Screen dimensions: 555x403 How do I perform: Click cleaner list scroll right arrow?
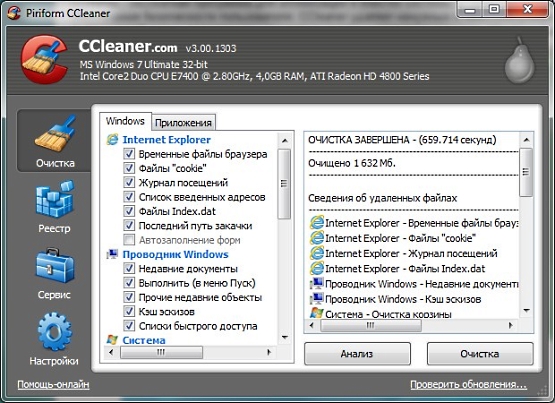(269, 352)
